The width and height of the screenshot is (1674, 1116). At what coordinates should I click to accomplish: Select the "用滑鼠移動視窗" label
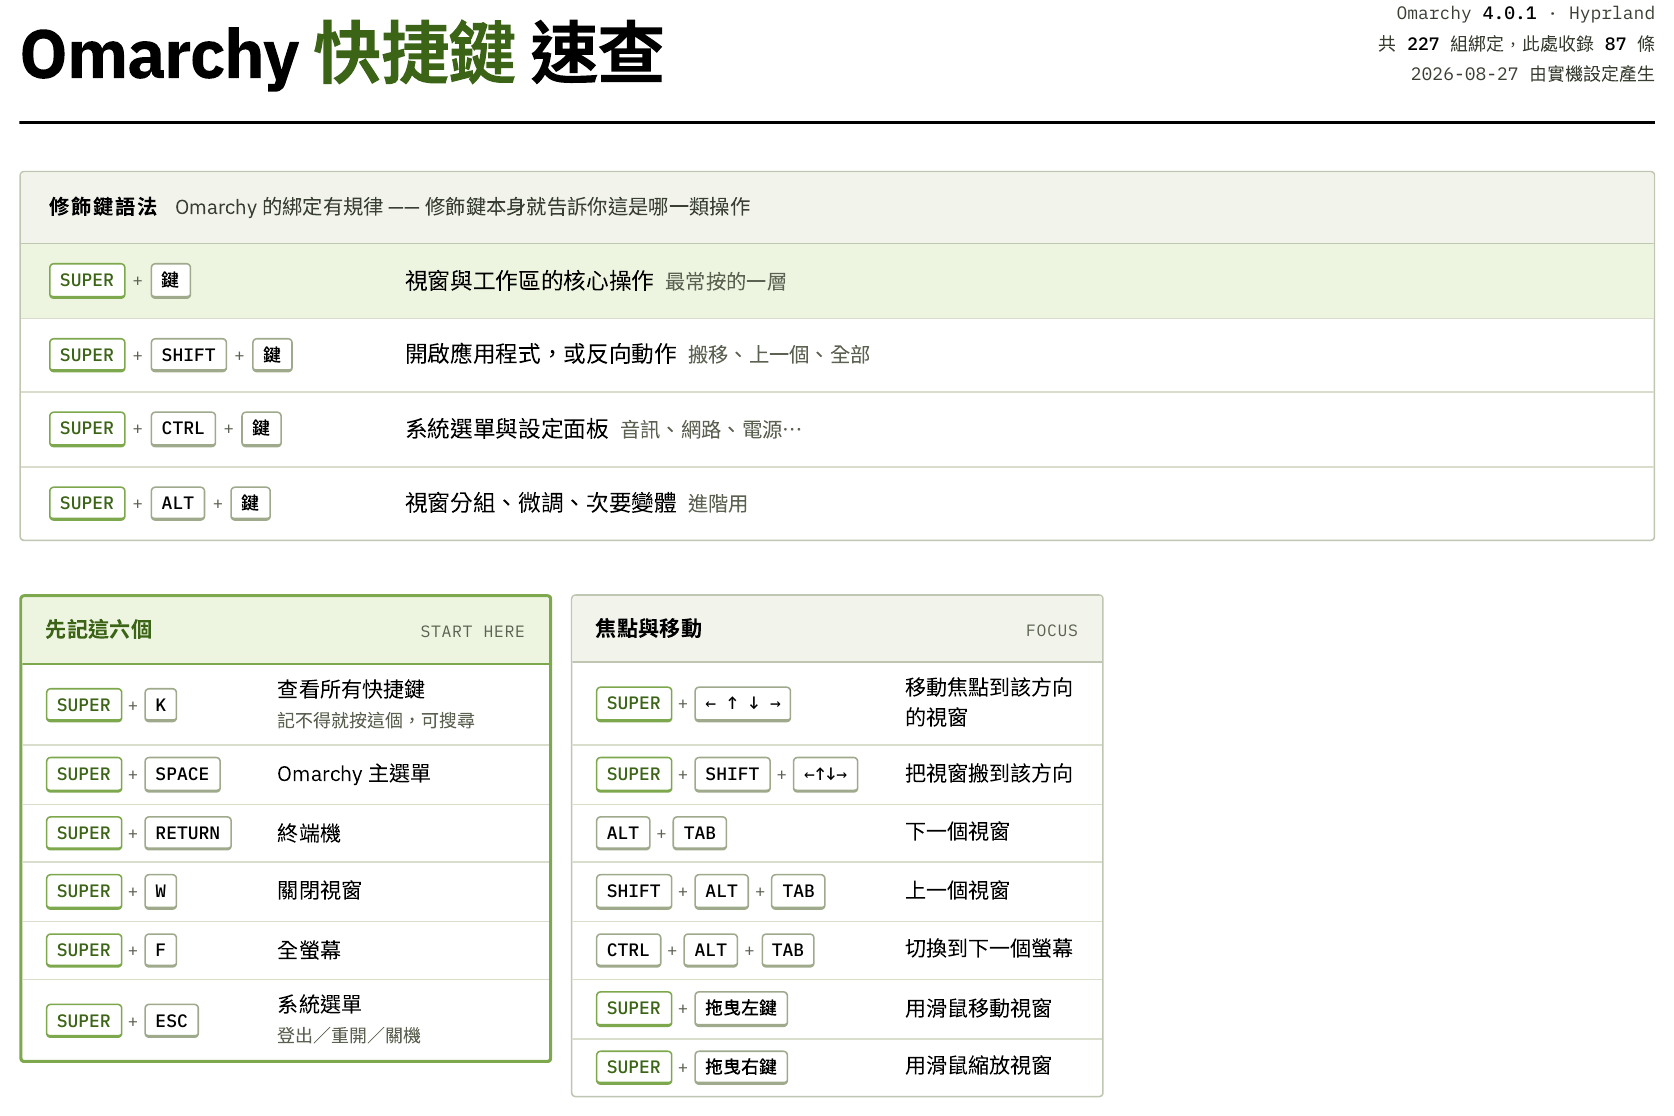tap(978, 1009)
